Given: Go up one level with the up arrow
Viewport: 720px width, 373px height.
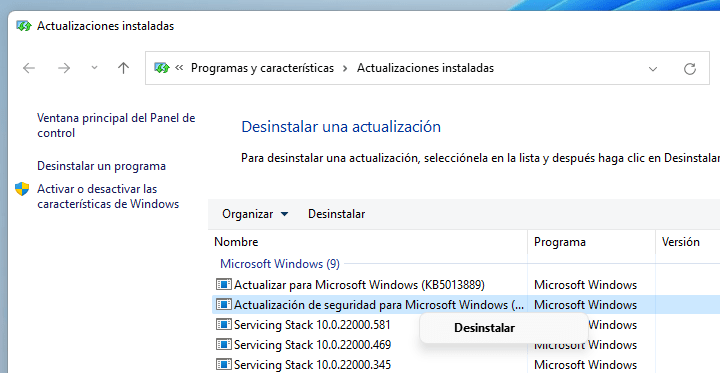Looking at the screenshot, I should [x=123, y=68].
